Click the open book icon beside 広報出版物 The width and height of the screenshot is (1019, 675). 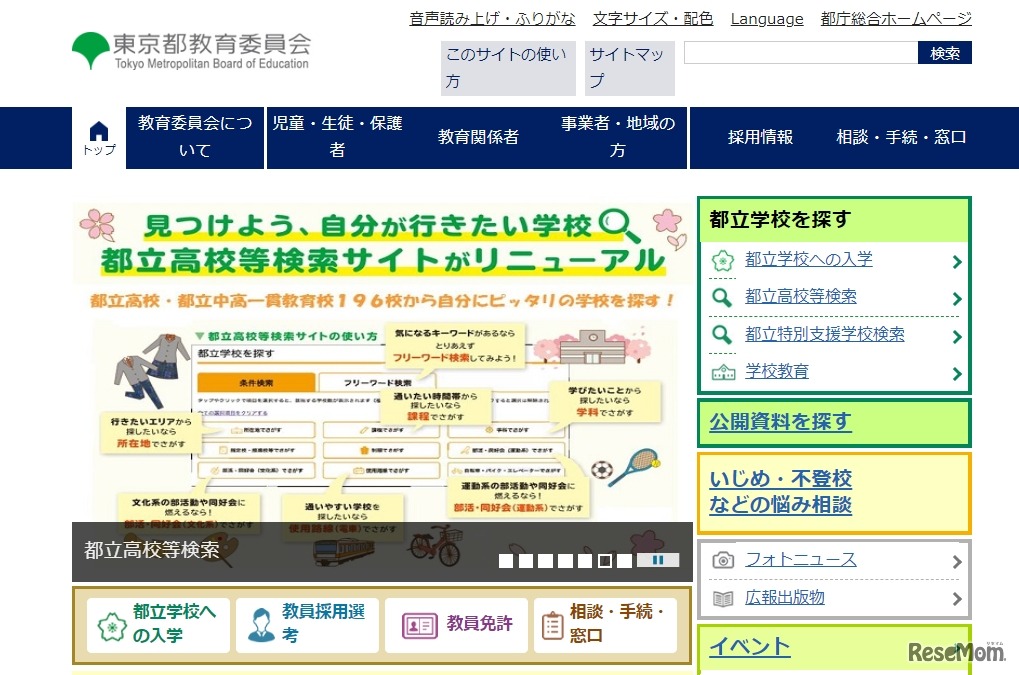(x=723, y=598)
